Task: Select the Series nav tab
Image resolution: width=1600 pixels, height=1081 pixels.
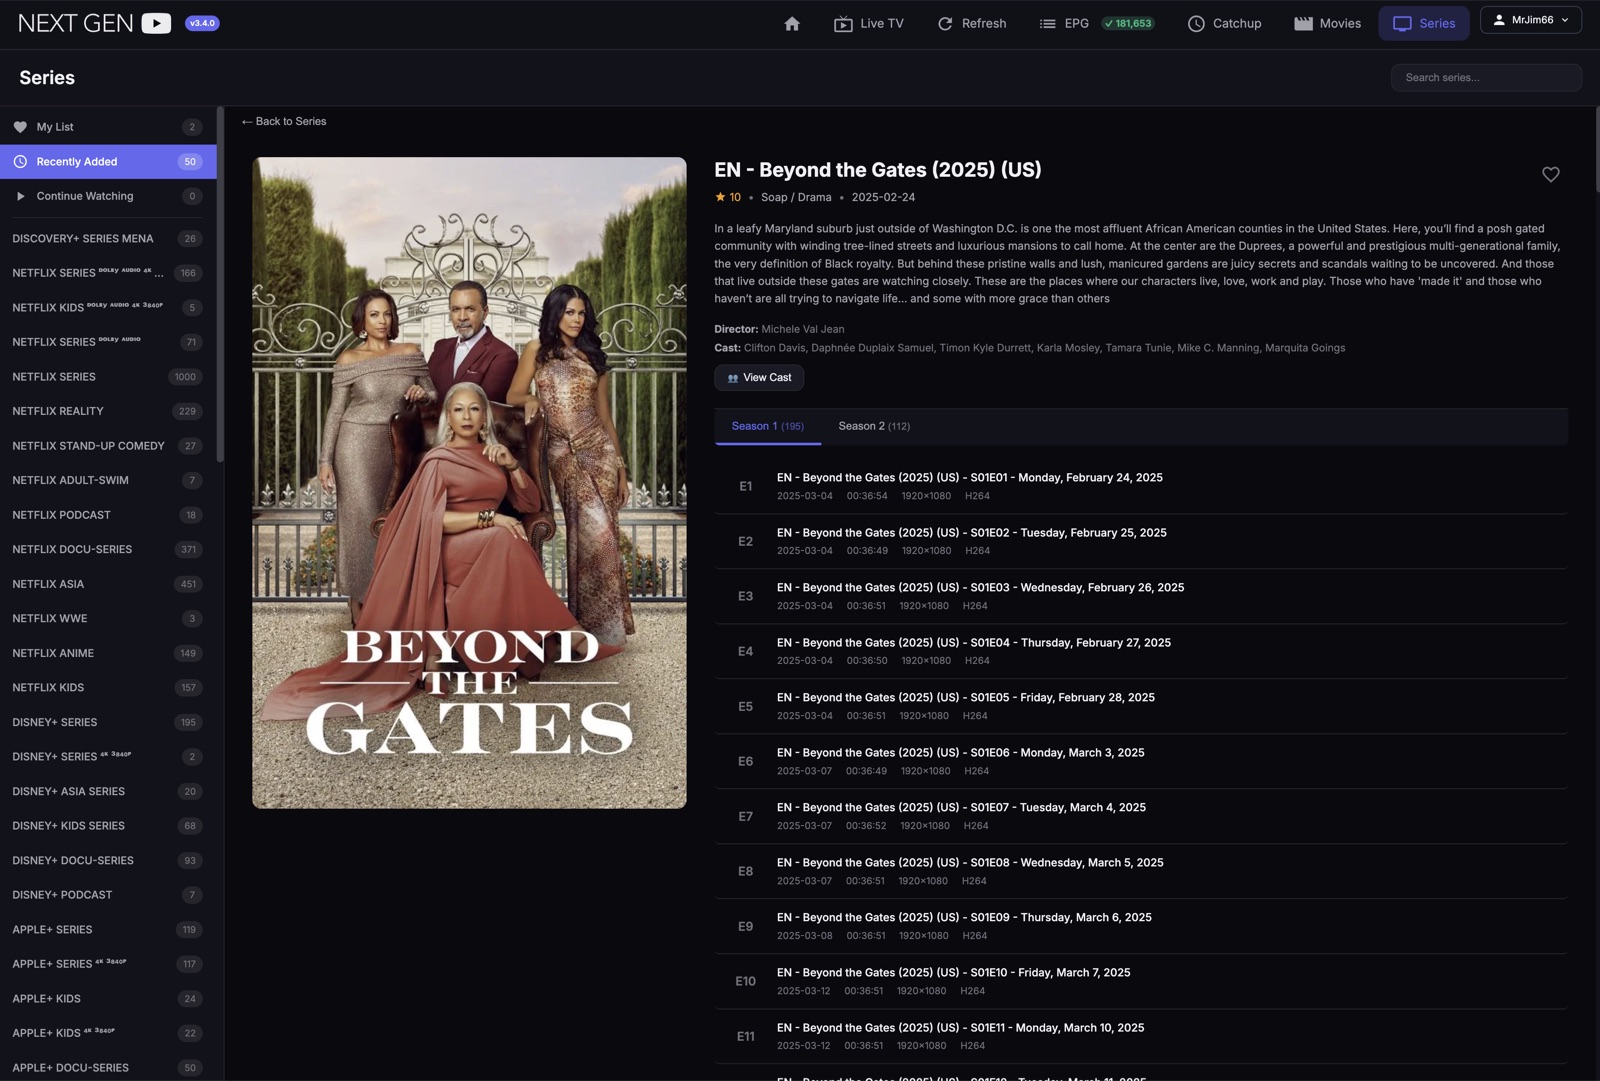Action: coord(1424,23)
